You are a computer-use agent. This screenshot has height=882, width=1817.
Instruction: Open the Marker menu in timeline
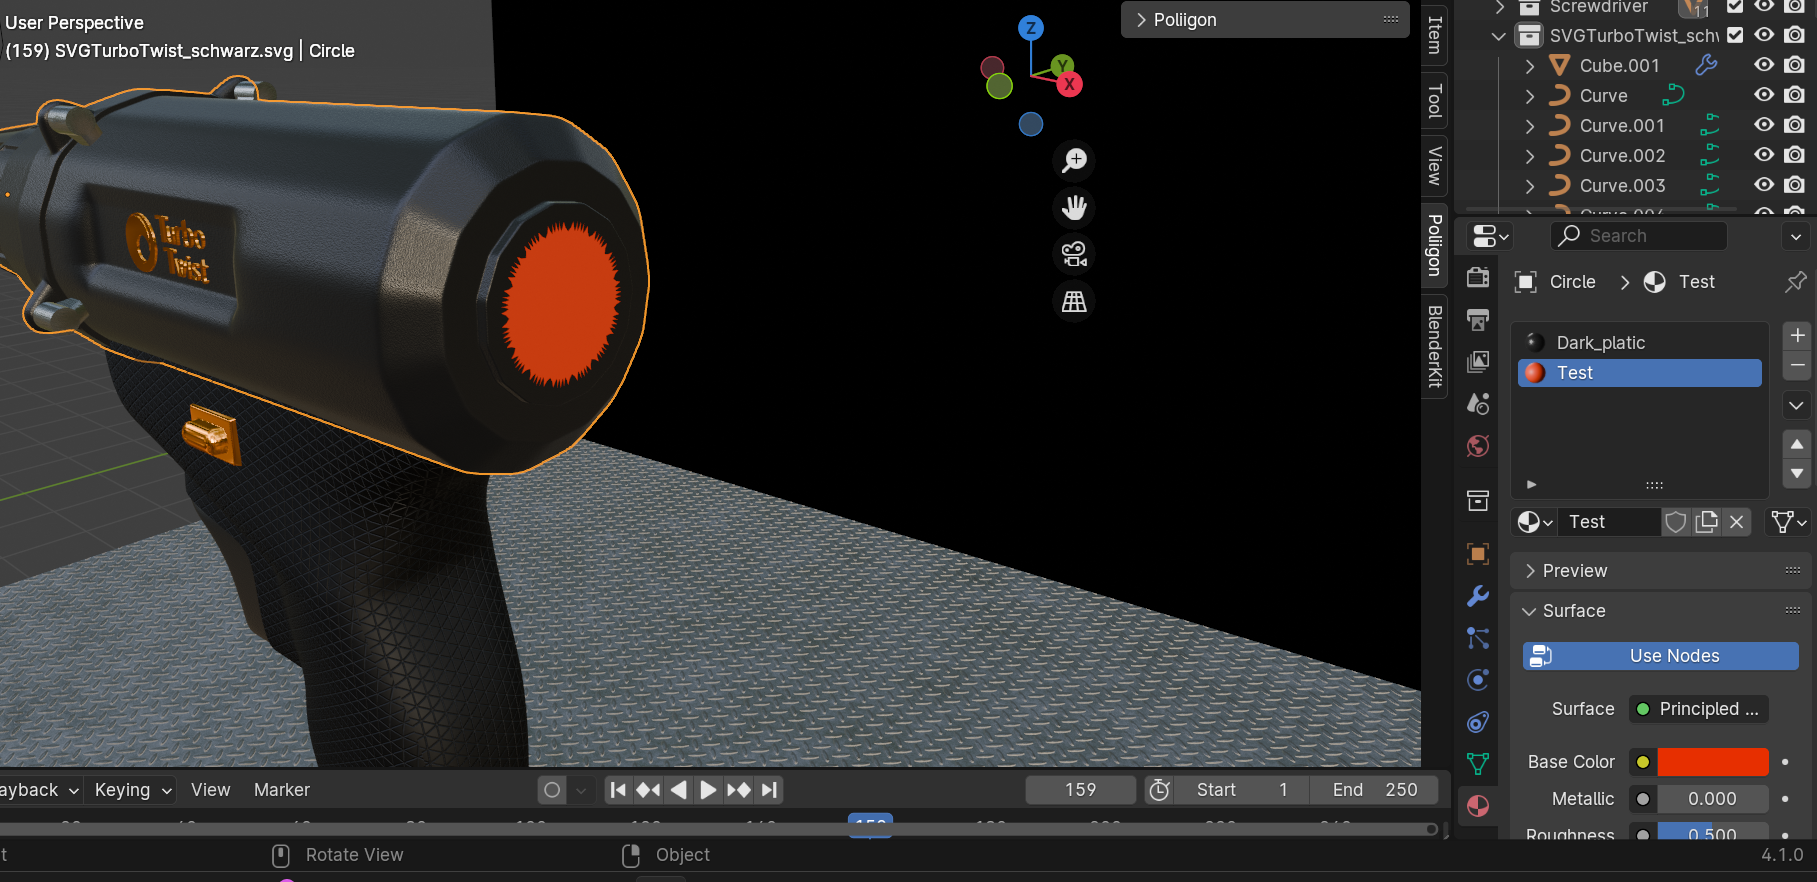[x=281, y=790]
